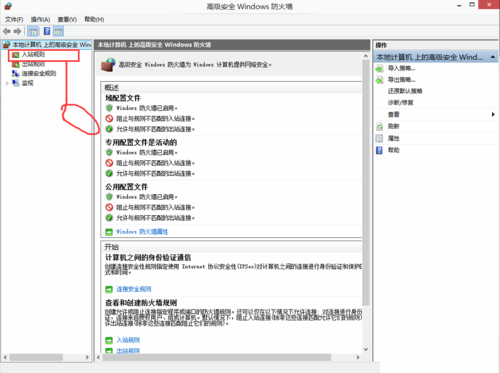Click the 域配置文件 heading
The height and width of the screenshot is (373, 500).
123,98
